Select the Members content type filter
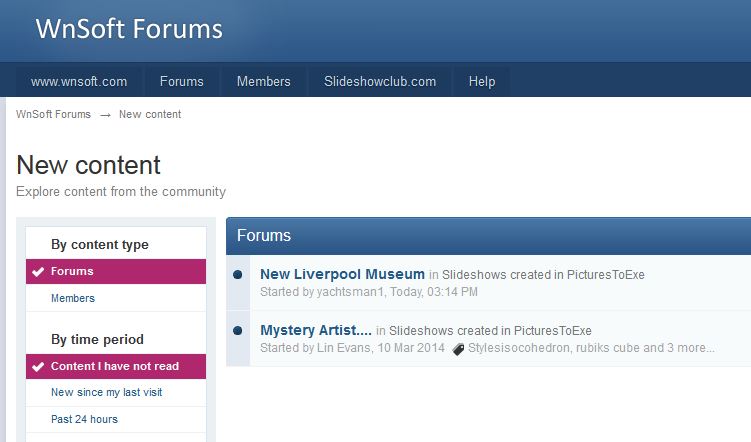The height and width of the screenshot is (442, 751). click(73, 298)
